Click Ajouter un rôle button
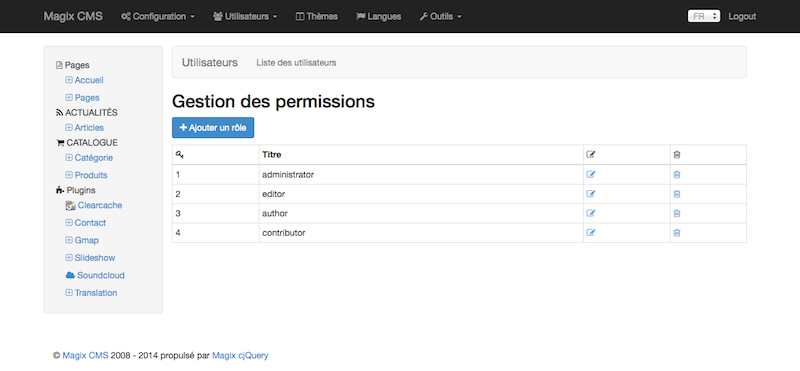The height and width of the screenshot is (371, 800). pos(213,128)
